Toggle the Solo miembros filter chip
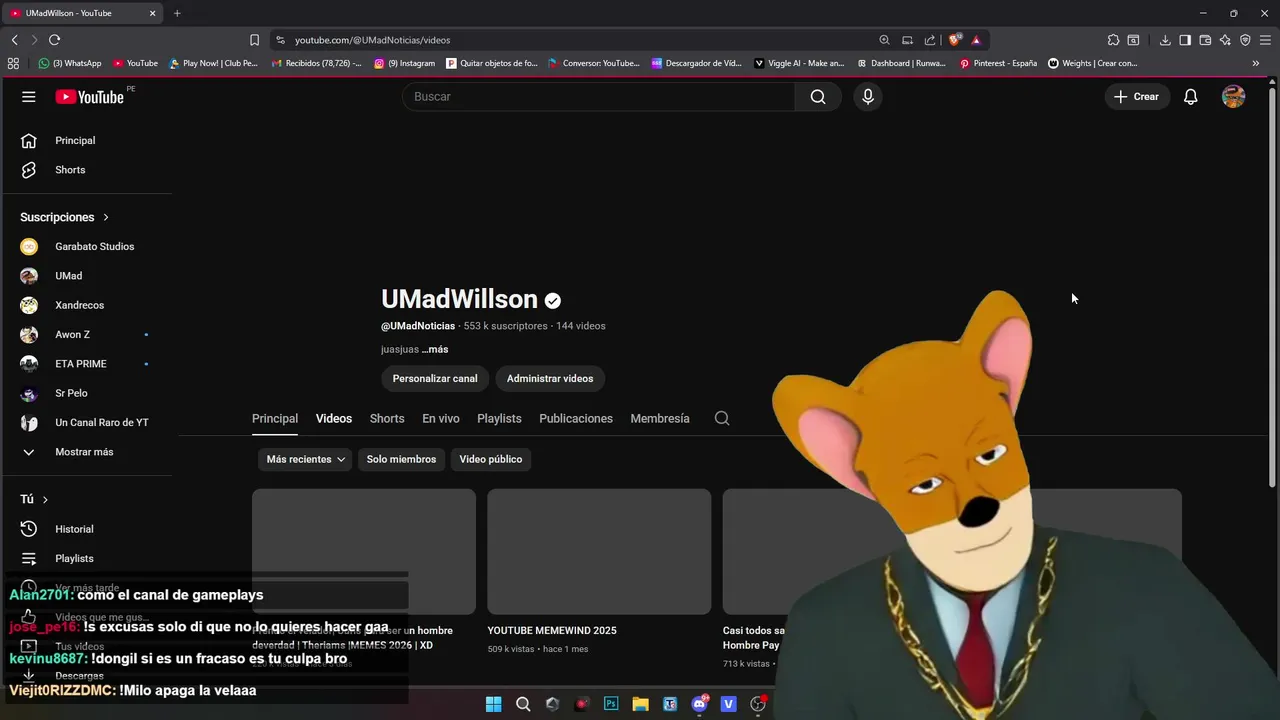This screenshot has height=720, width=1280. pyautogui.click(x=401, y=459)
